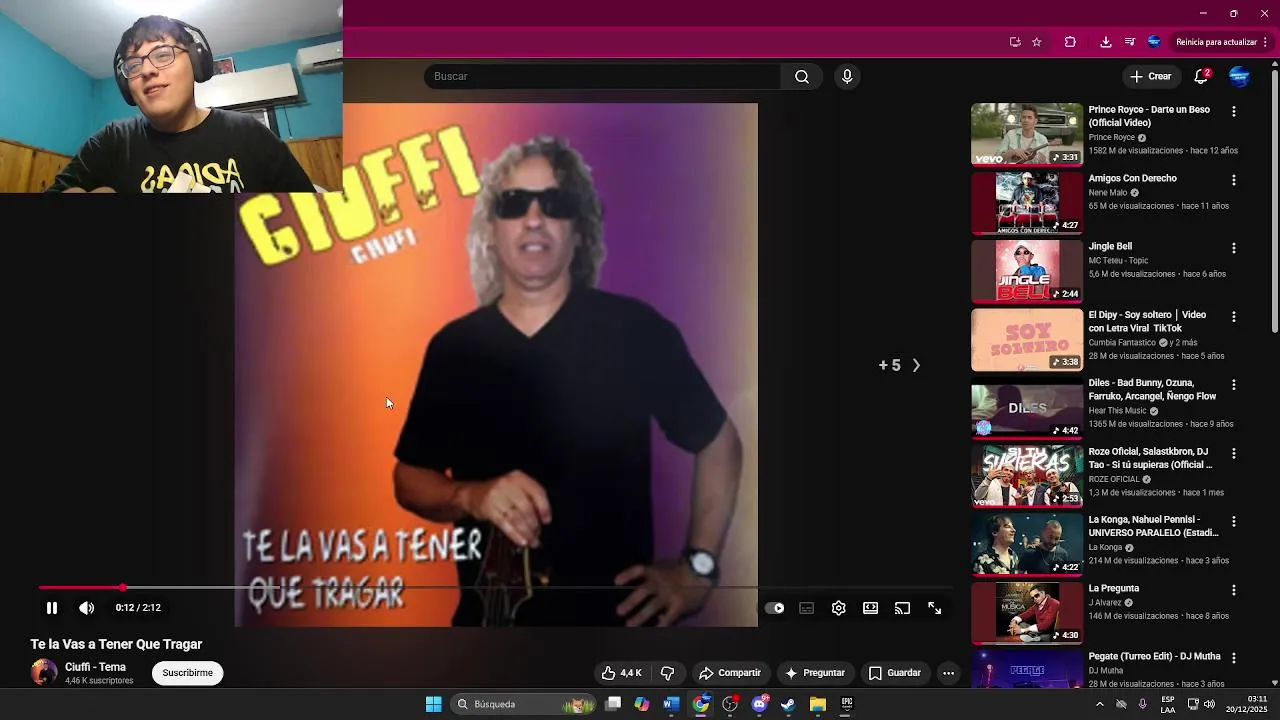Open Chrome's three-dot menu
Image resolution: width=1280 pixels, height=720 pixels.
pyautogui.click(x=1265, y=42)
